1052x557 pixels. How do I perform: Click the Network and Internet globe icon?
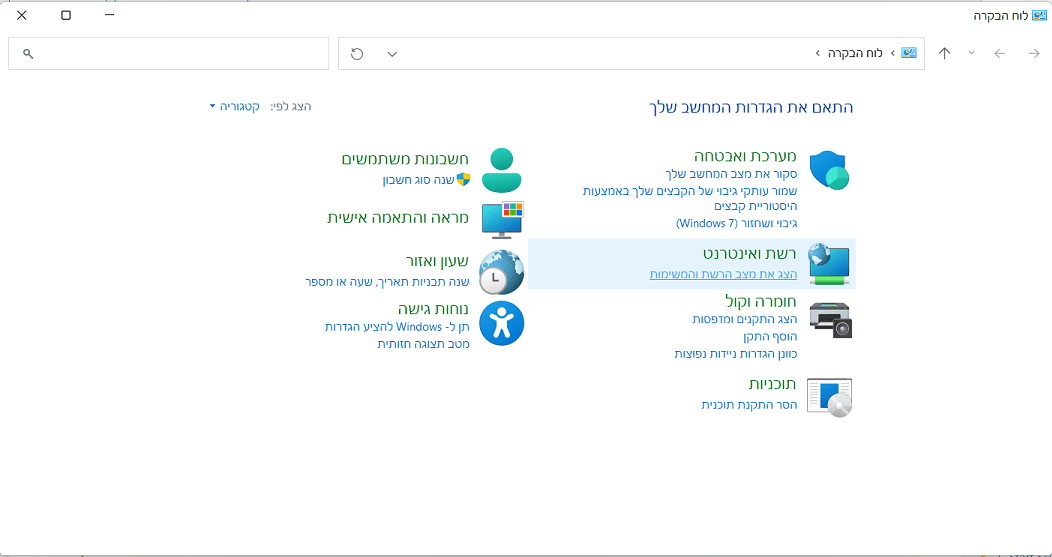(x=829, y=264)
